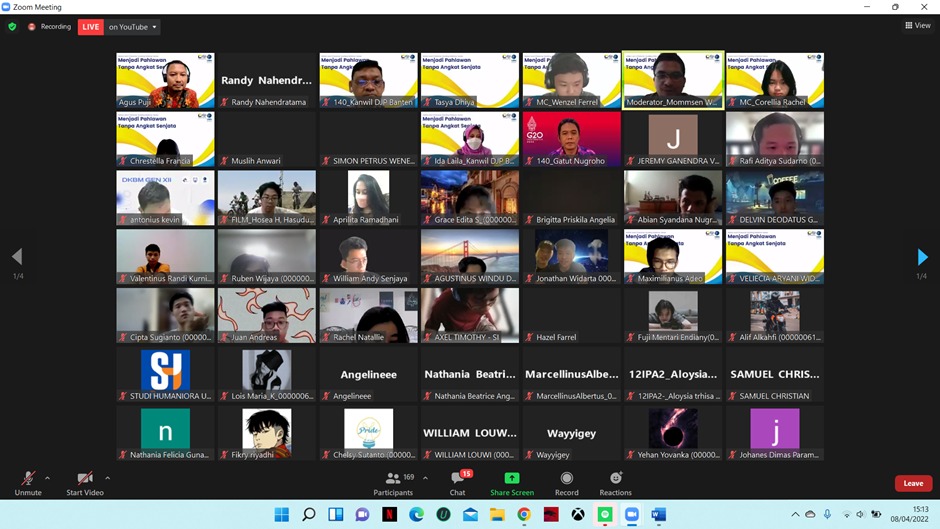Open the 'on YouTube' live stream dropdown
Screen dimensions: 940x529
click(x=133, y=27)
